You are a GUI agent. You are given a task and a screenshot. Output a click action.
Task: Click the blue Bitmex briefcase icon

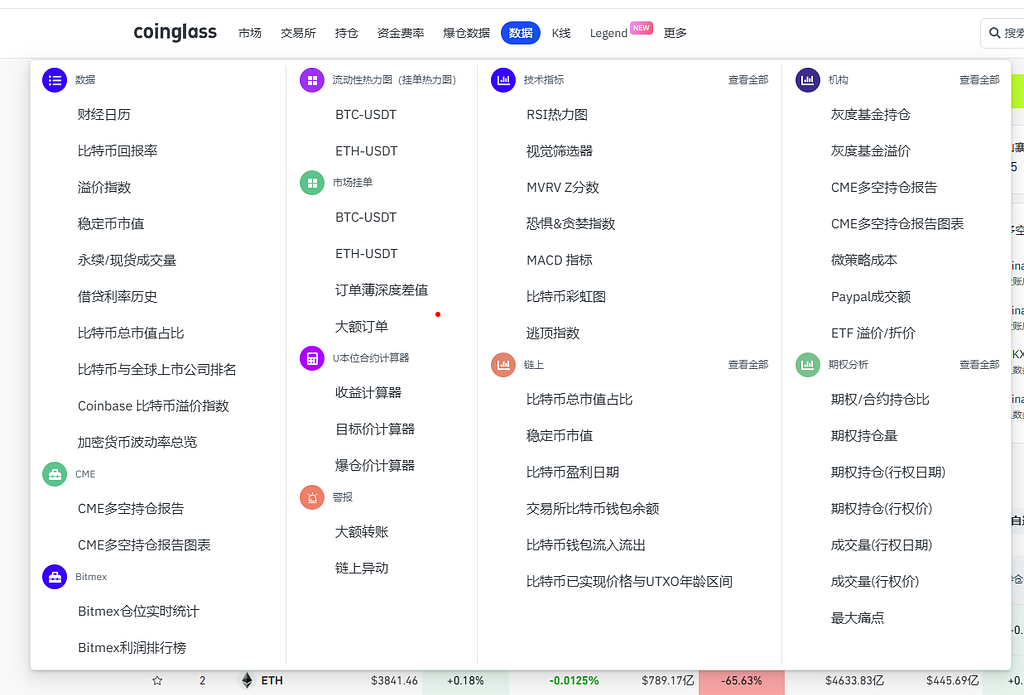click(54, 577)
